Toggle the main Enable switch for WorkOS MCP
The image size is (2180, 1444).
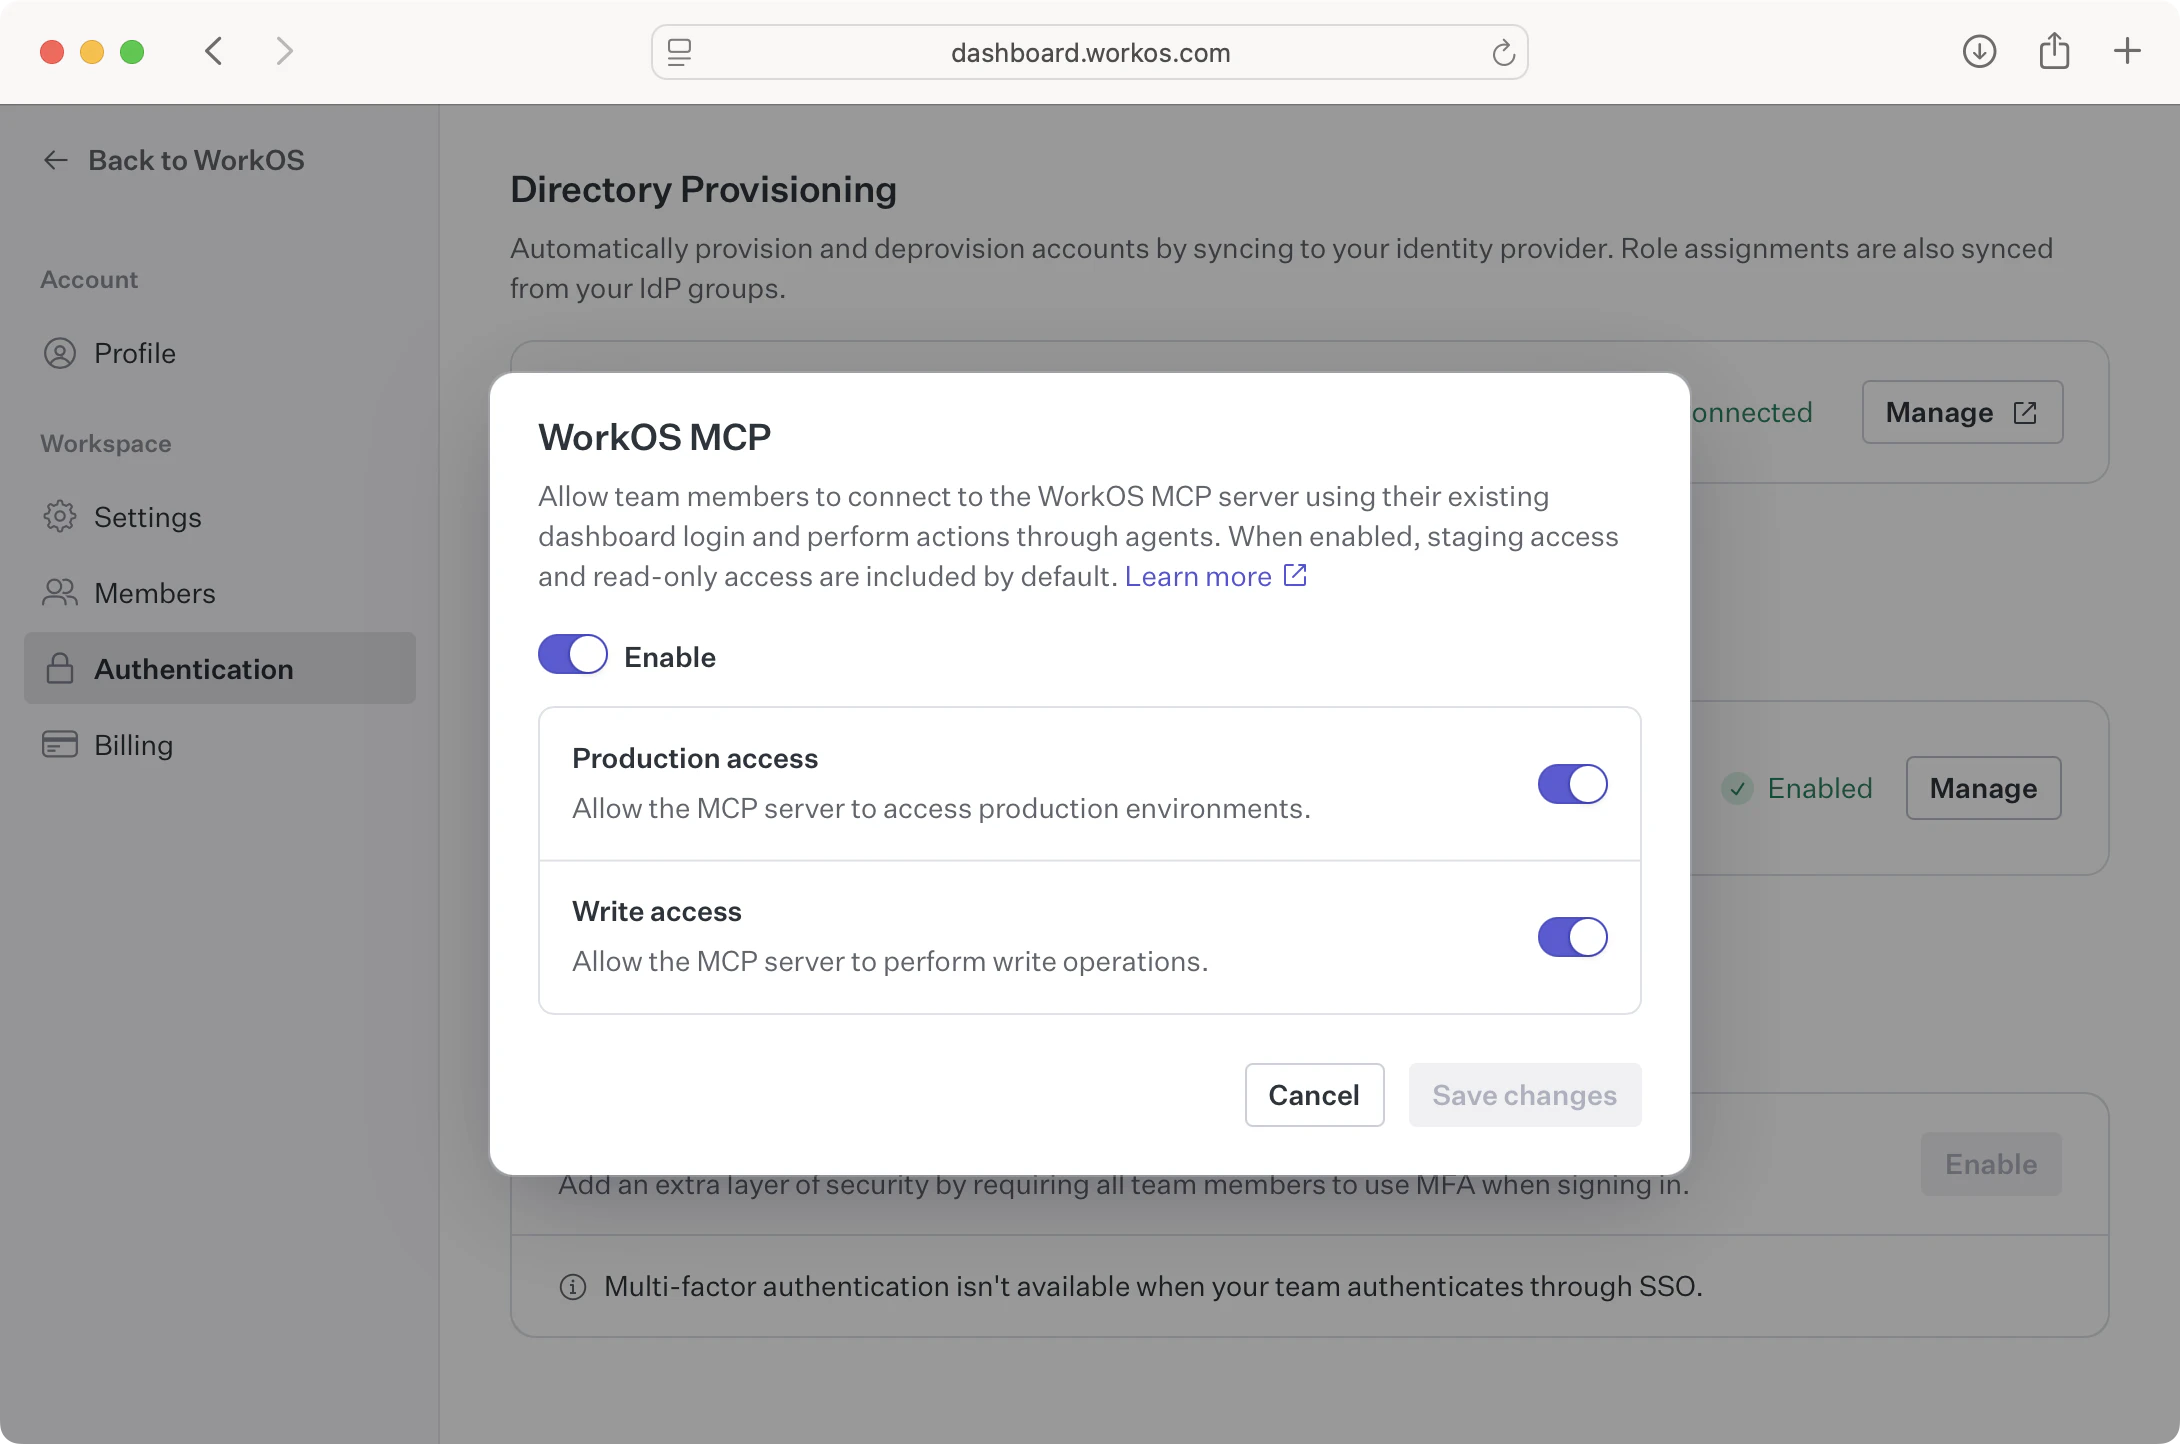[x=573, y=655]
